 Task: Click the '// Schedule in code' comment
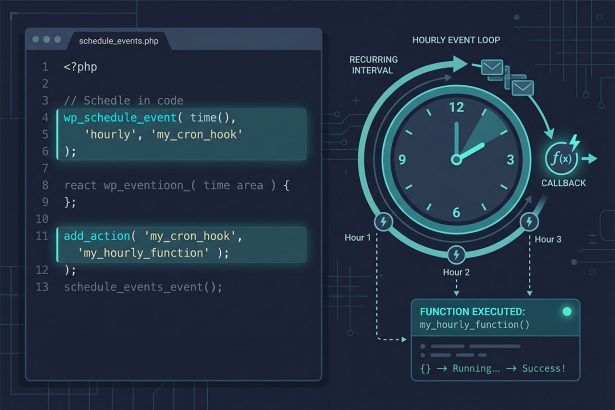tap(124, 101)
